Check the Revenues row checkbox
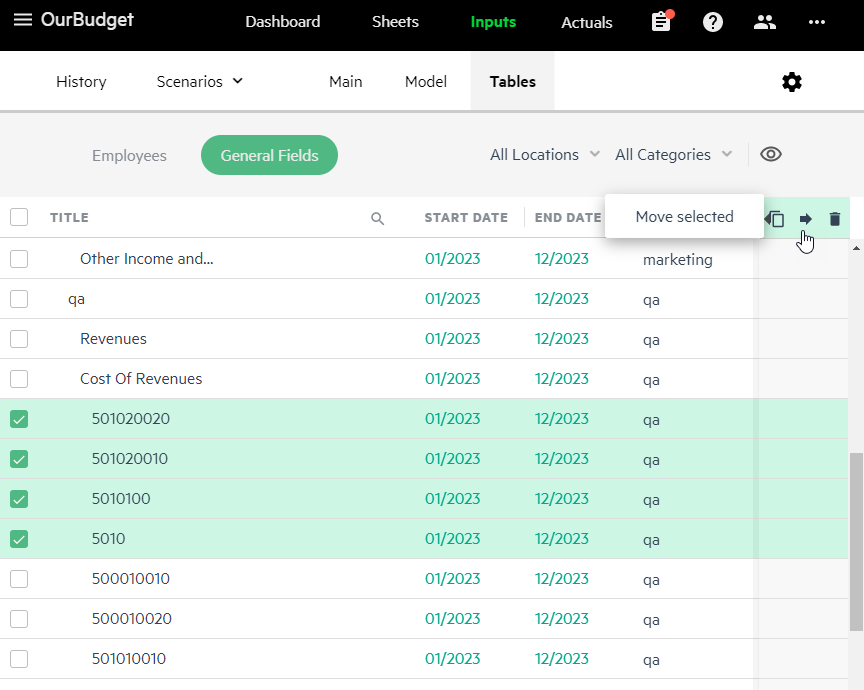Screen dimensions: 864x690 19,339
